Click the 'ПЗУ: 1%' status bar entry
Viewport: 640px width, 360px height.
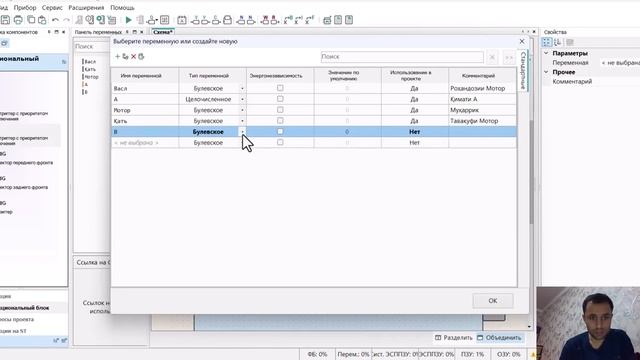(472, 354)
